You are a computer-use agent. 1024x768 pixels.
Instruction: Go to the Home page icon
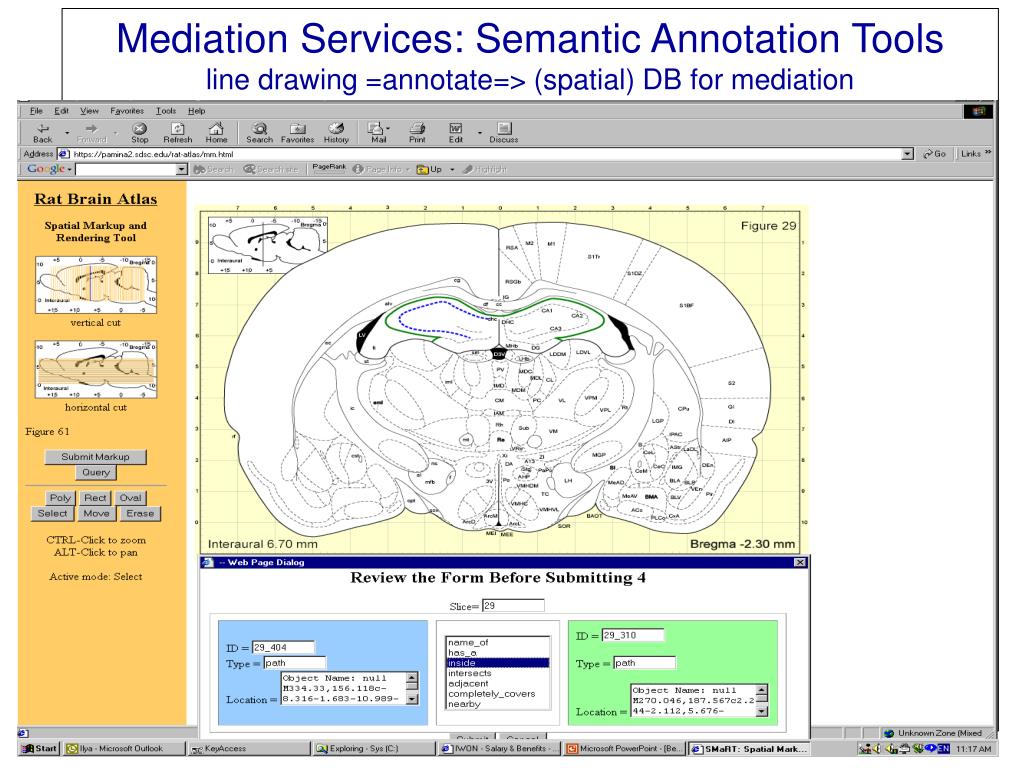pyautogui.click(x=216, y=129)
